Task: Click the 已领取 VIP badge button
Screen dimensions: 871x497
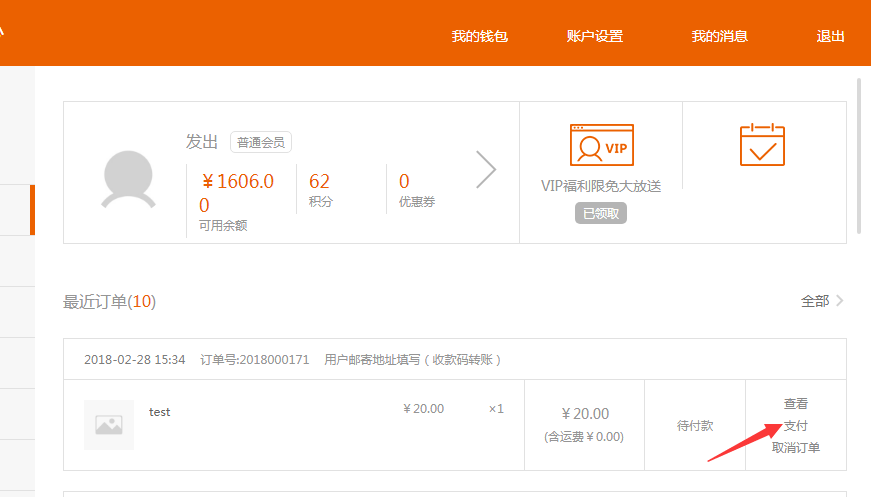Action: [601, 213]
